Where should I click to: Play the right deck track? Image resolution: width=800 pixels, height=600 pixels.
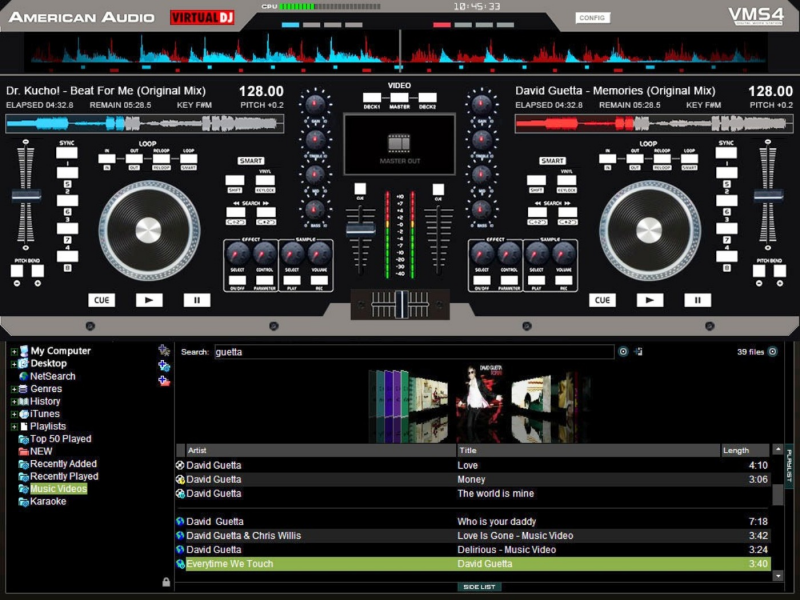pyautogui.click(x=650, y=300)
